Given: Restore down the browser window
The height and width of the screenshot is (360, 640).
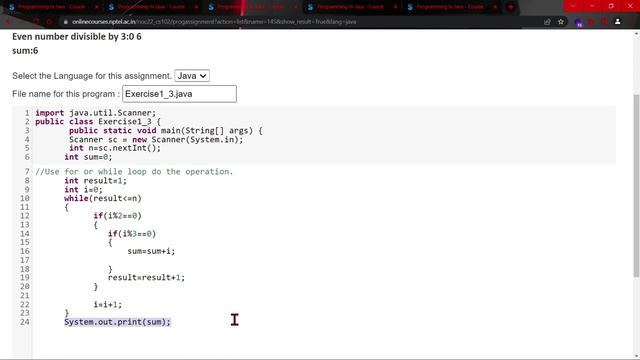Looking at the screenshot, I should (611, 6).
